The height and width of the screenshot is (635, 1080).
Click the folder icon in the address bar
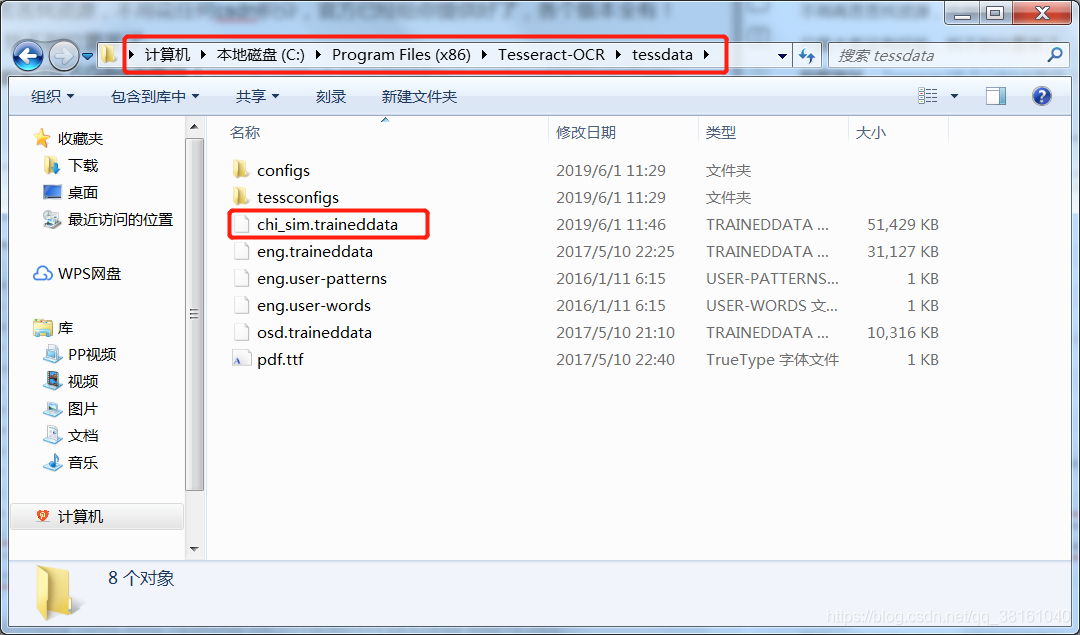click(x=109, y=54)
